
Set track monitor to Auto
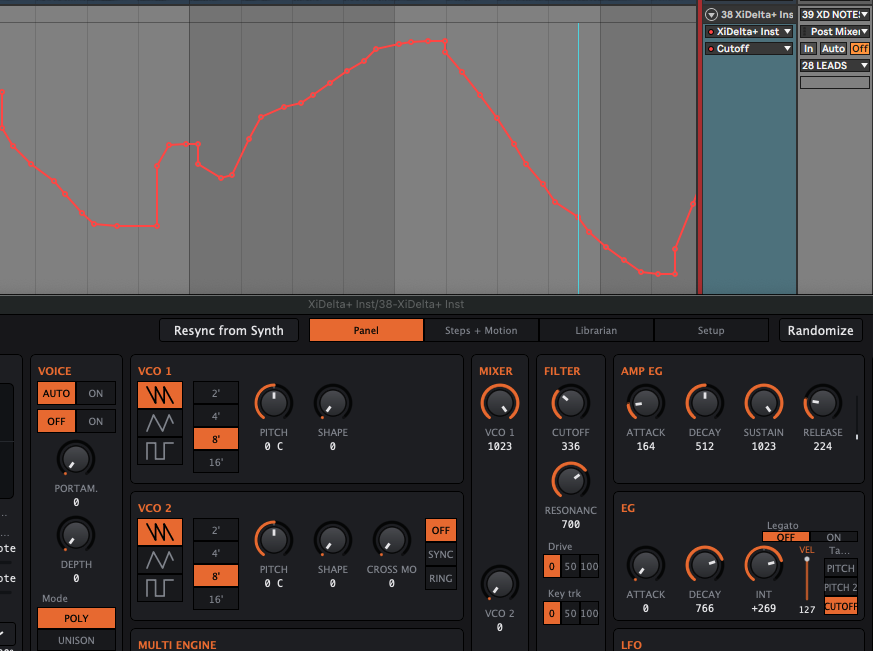coord(833,48)
